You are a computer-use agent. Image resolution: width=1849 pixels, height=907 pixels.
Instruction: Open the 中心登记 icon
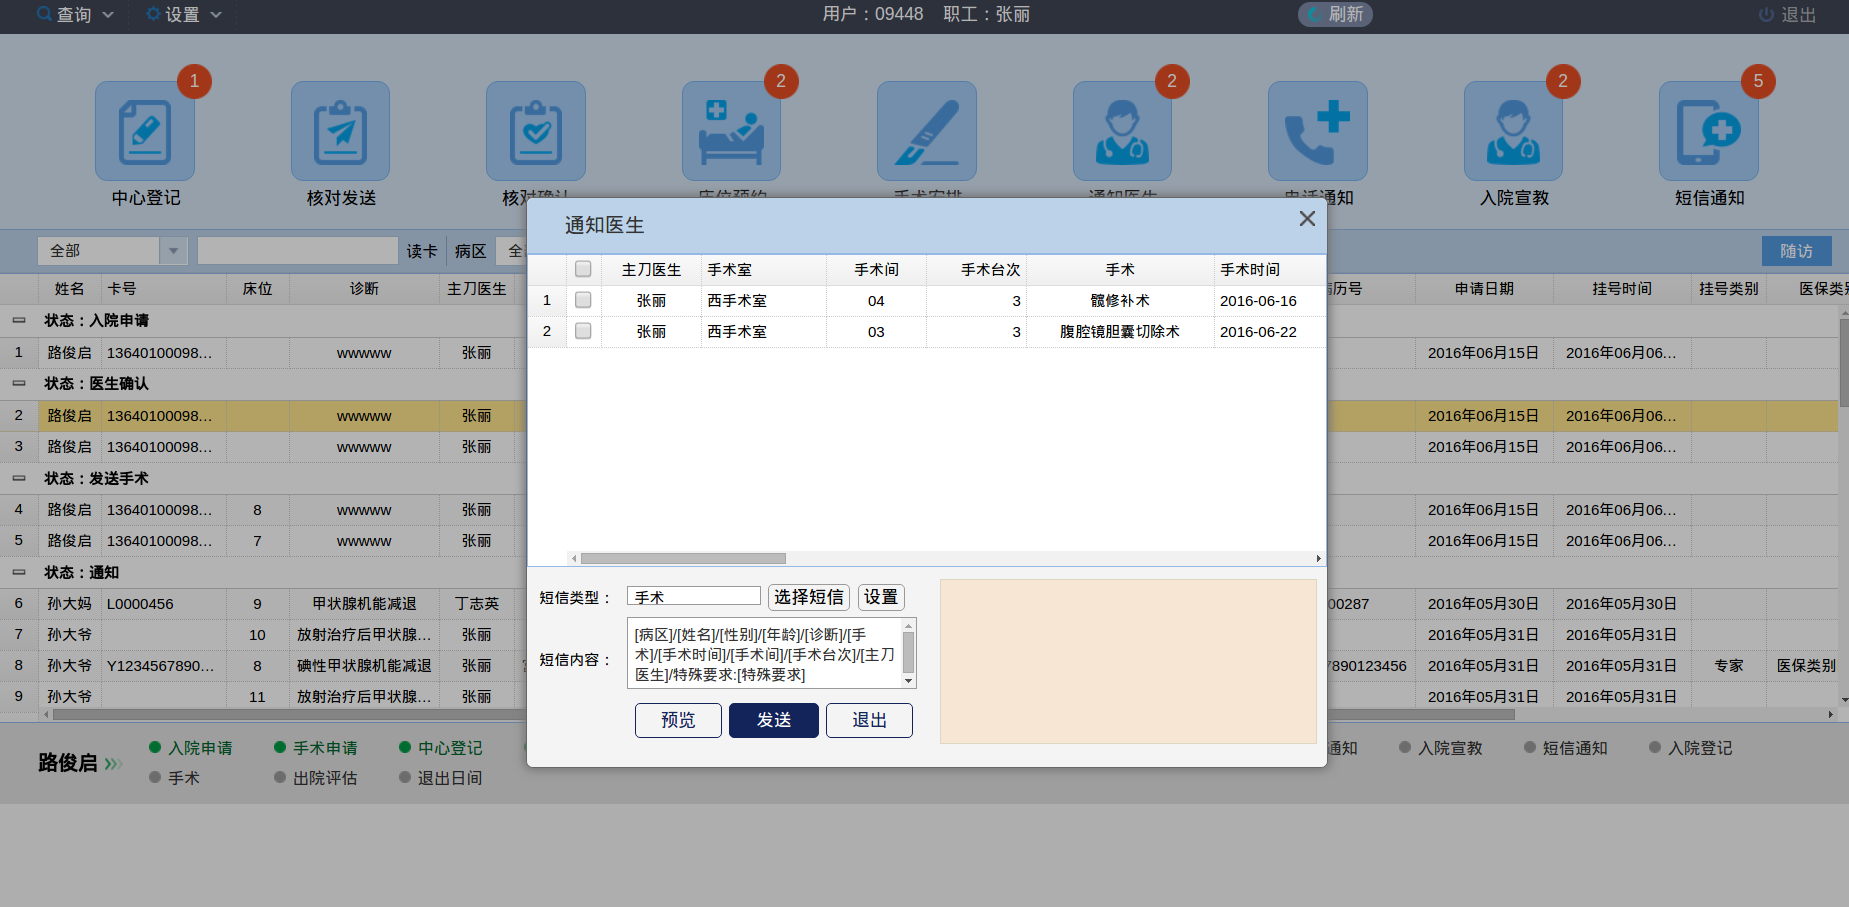145,131
